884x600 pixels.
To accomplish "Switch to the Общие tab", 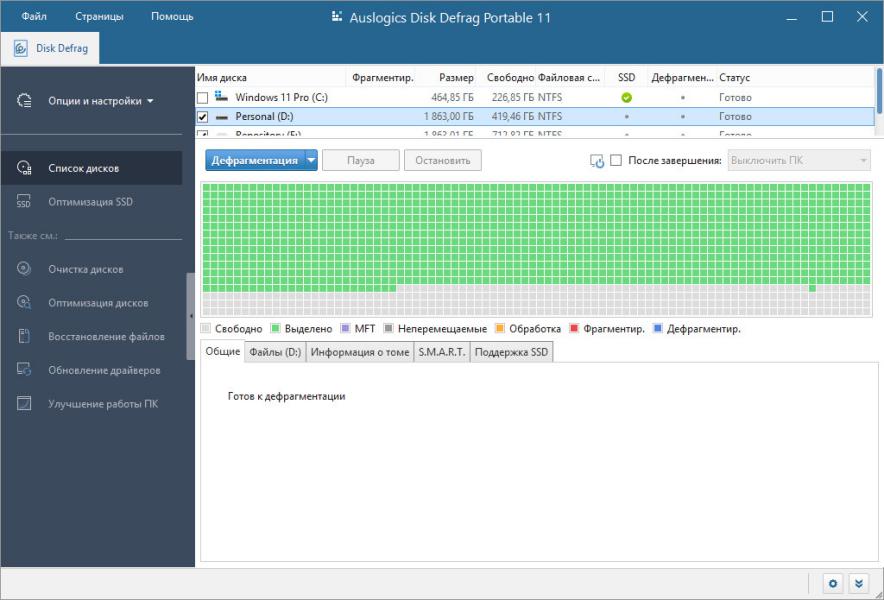I will [223, 351].
